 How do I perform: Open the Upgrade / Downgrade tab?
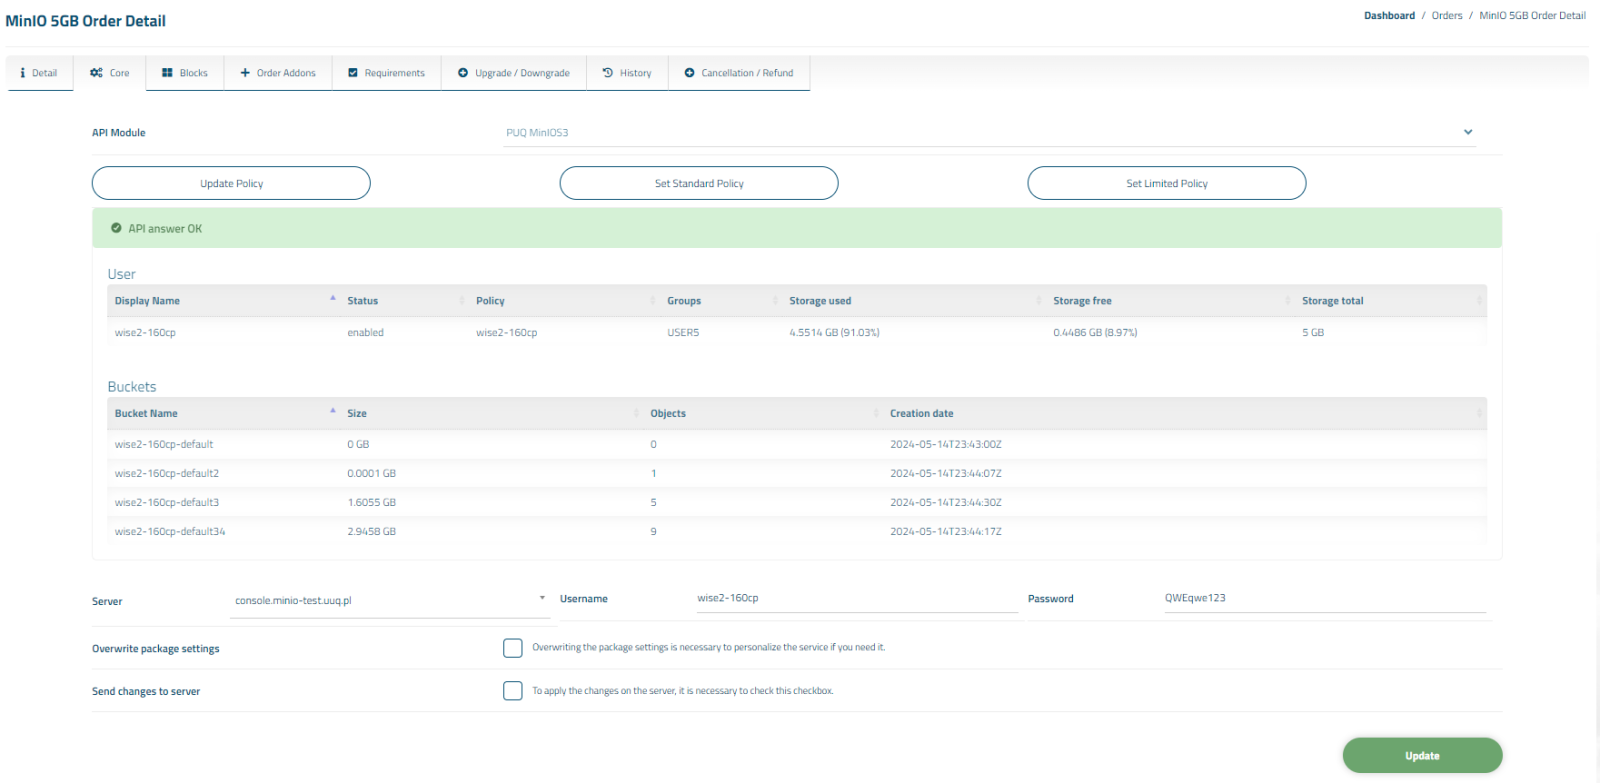click(514, 73)
